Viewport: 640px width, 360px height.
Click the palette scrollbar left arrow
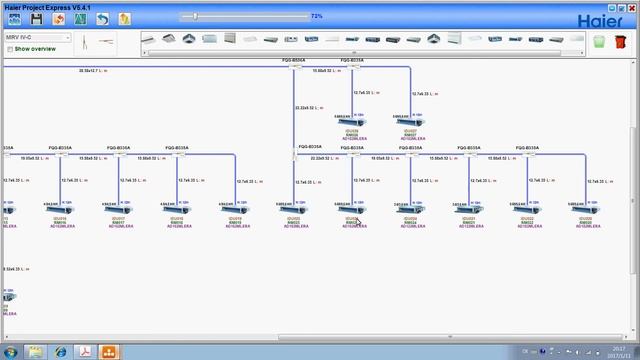click(145, 53)
